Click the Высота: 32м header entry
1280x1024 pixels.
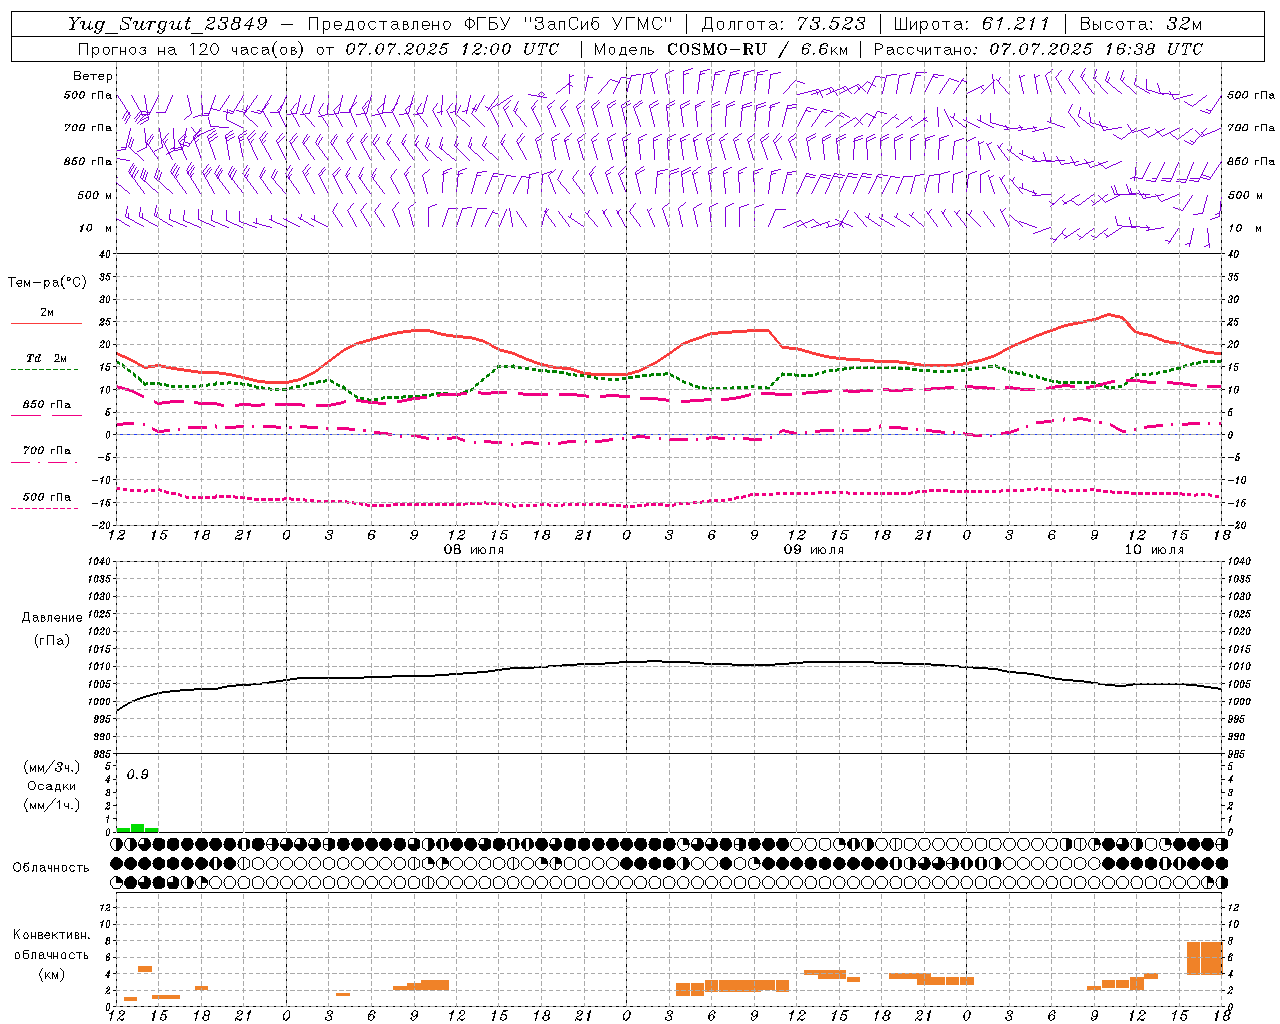[1141, 24]
